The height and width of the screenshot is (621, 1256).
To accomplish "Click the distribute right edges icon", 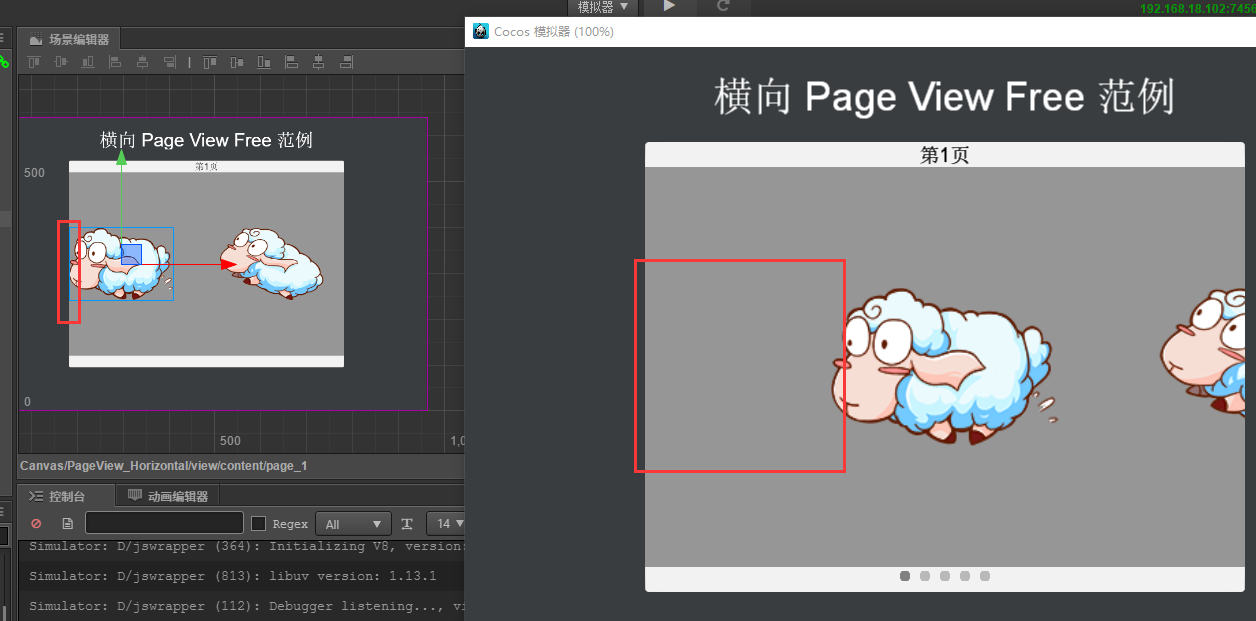I will tap(345, 62).
